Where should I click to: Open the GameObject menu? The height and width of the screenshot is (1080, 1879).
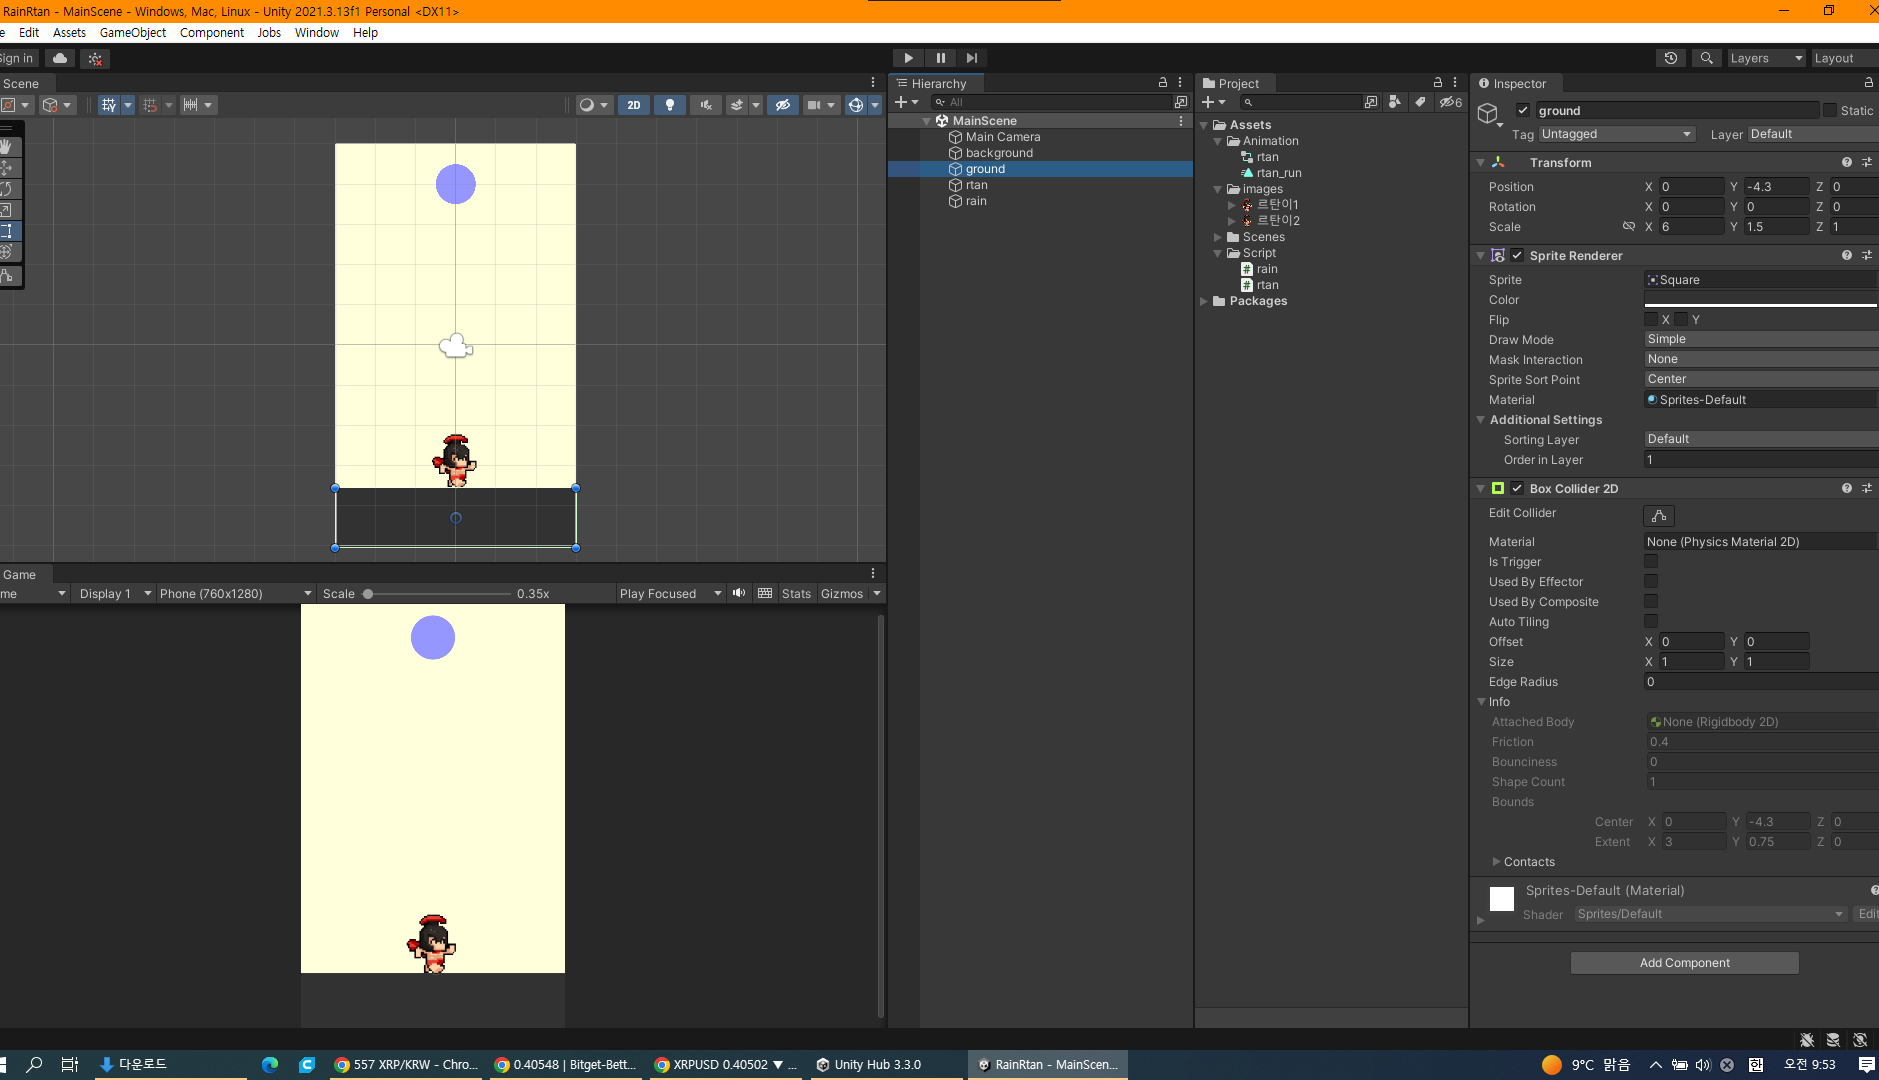(x=133, y=32)
